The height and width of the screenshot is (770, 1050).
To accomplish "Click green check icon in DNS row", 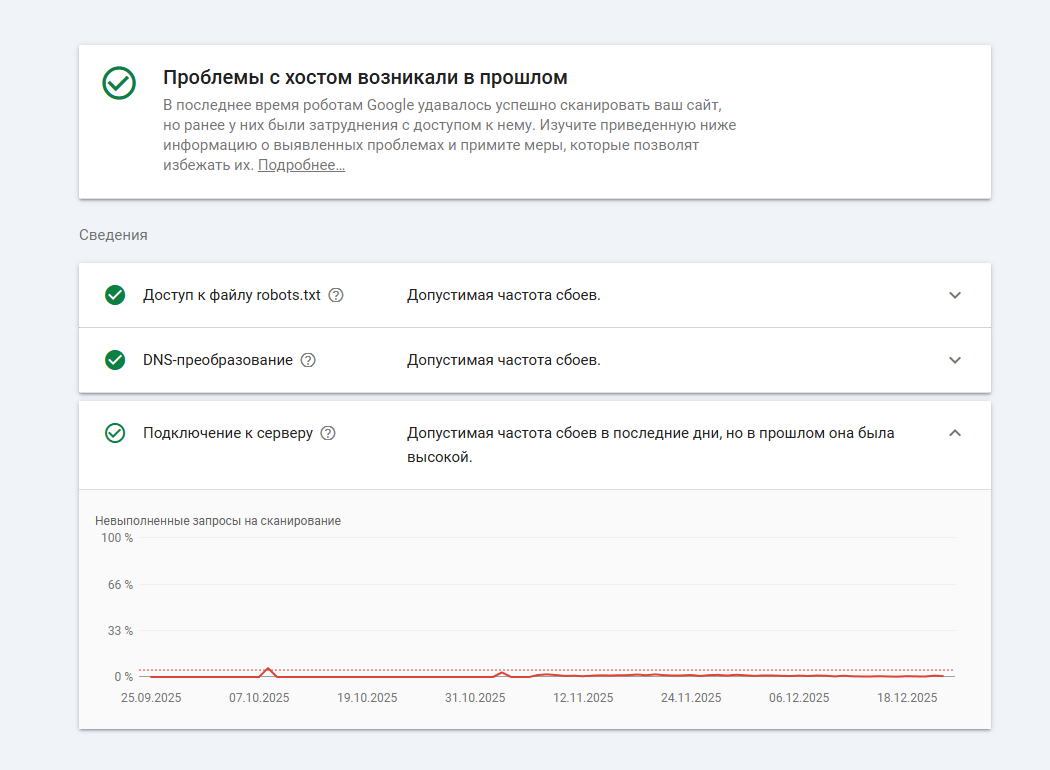I will (115, 360).
